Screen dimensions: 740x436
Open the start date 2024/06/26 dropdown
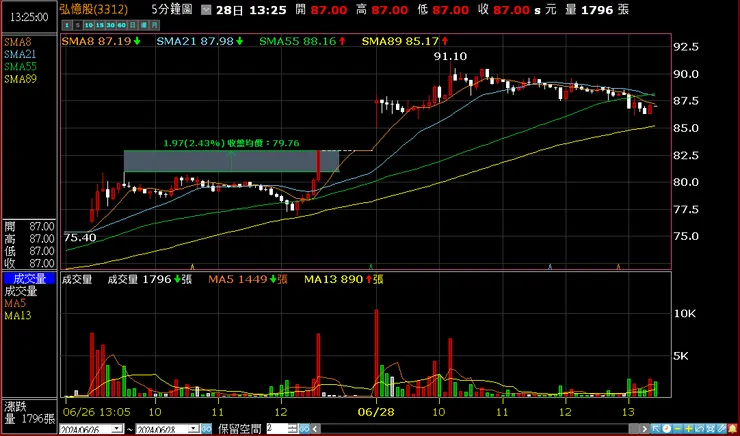(116, 429)
